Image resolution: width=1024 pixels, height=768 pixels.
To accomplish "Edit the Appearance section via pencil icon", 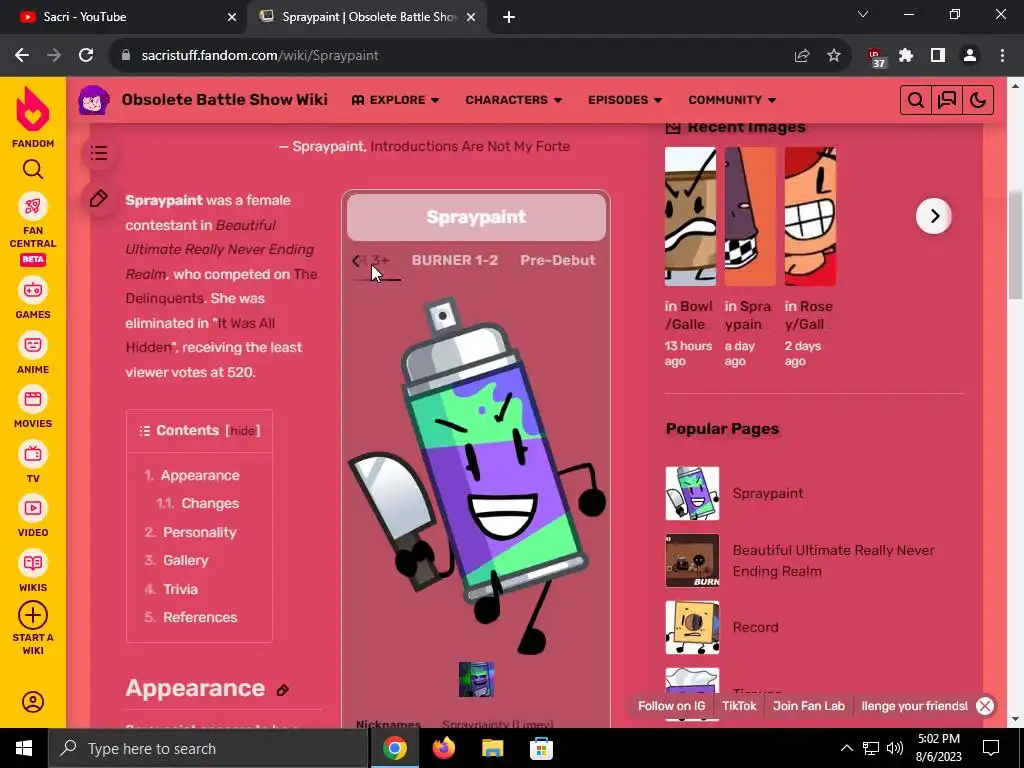I will point(283,690).
